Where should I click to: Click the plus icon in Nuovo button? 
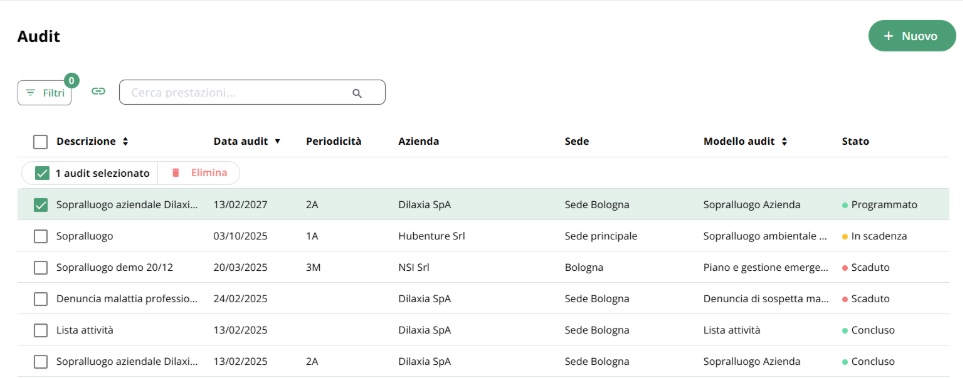[x=888, y=36]
